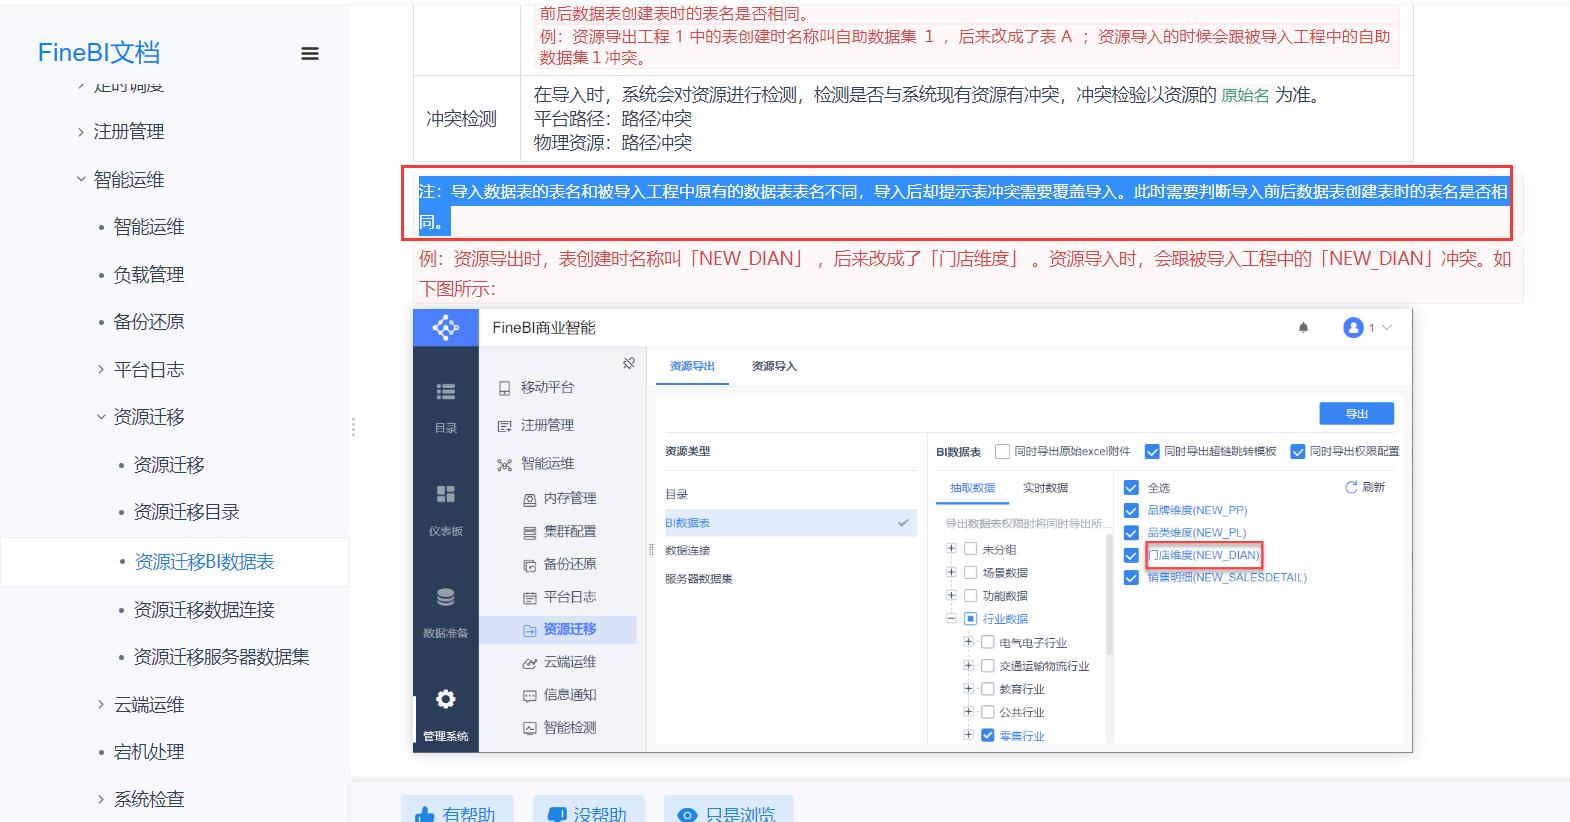Image resolution: width=1570 pixels, height=822 pixels.
Task: Open 资源迁移目录 page in docs sidebar
Action: (x=187, y=512)
